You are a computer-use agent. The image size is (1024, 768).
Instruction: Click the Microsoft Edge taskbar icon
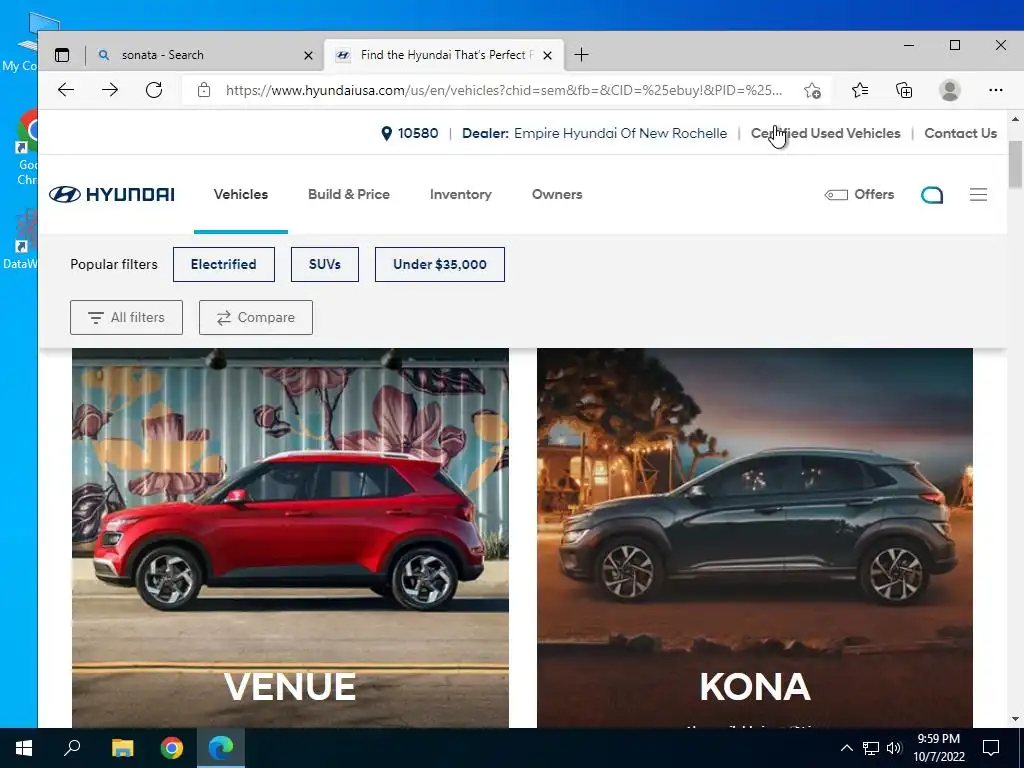(x=221, y=748)
